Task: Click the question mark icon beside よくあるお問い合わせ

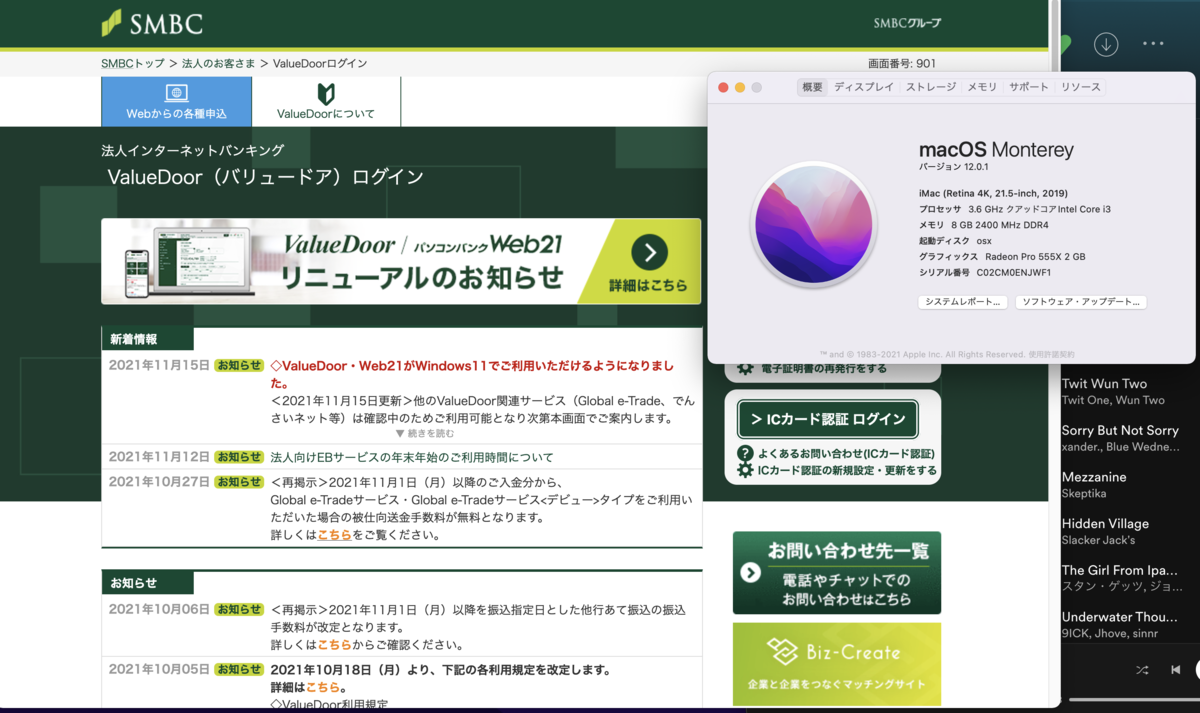Action: tap(745, 453)
